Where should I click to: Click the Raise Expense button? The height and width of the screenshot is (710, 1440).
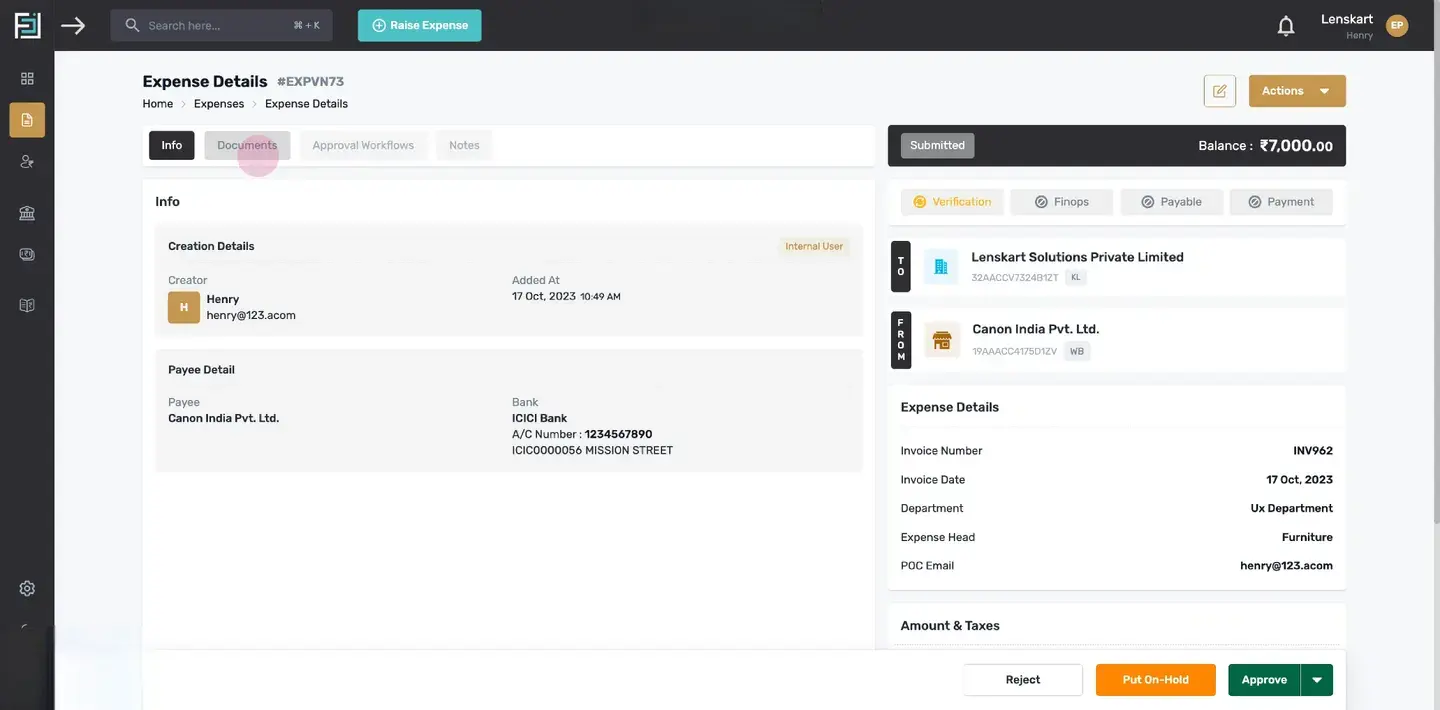pos(420,25)
